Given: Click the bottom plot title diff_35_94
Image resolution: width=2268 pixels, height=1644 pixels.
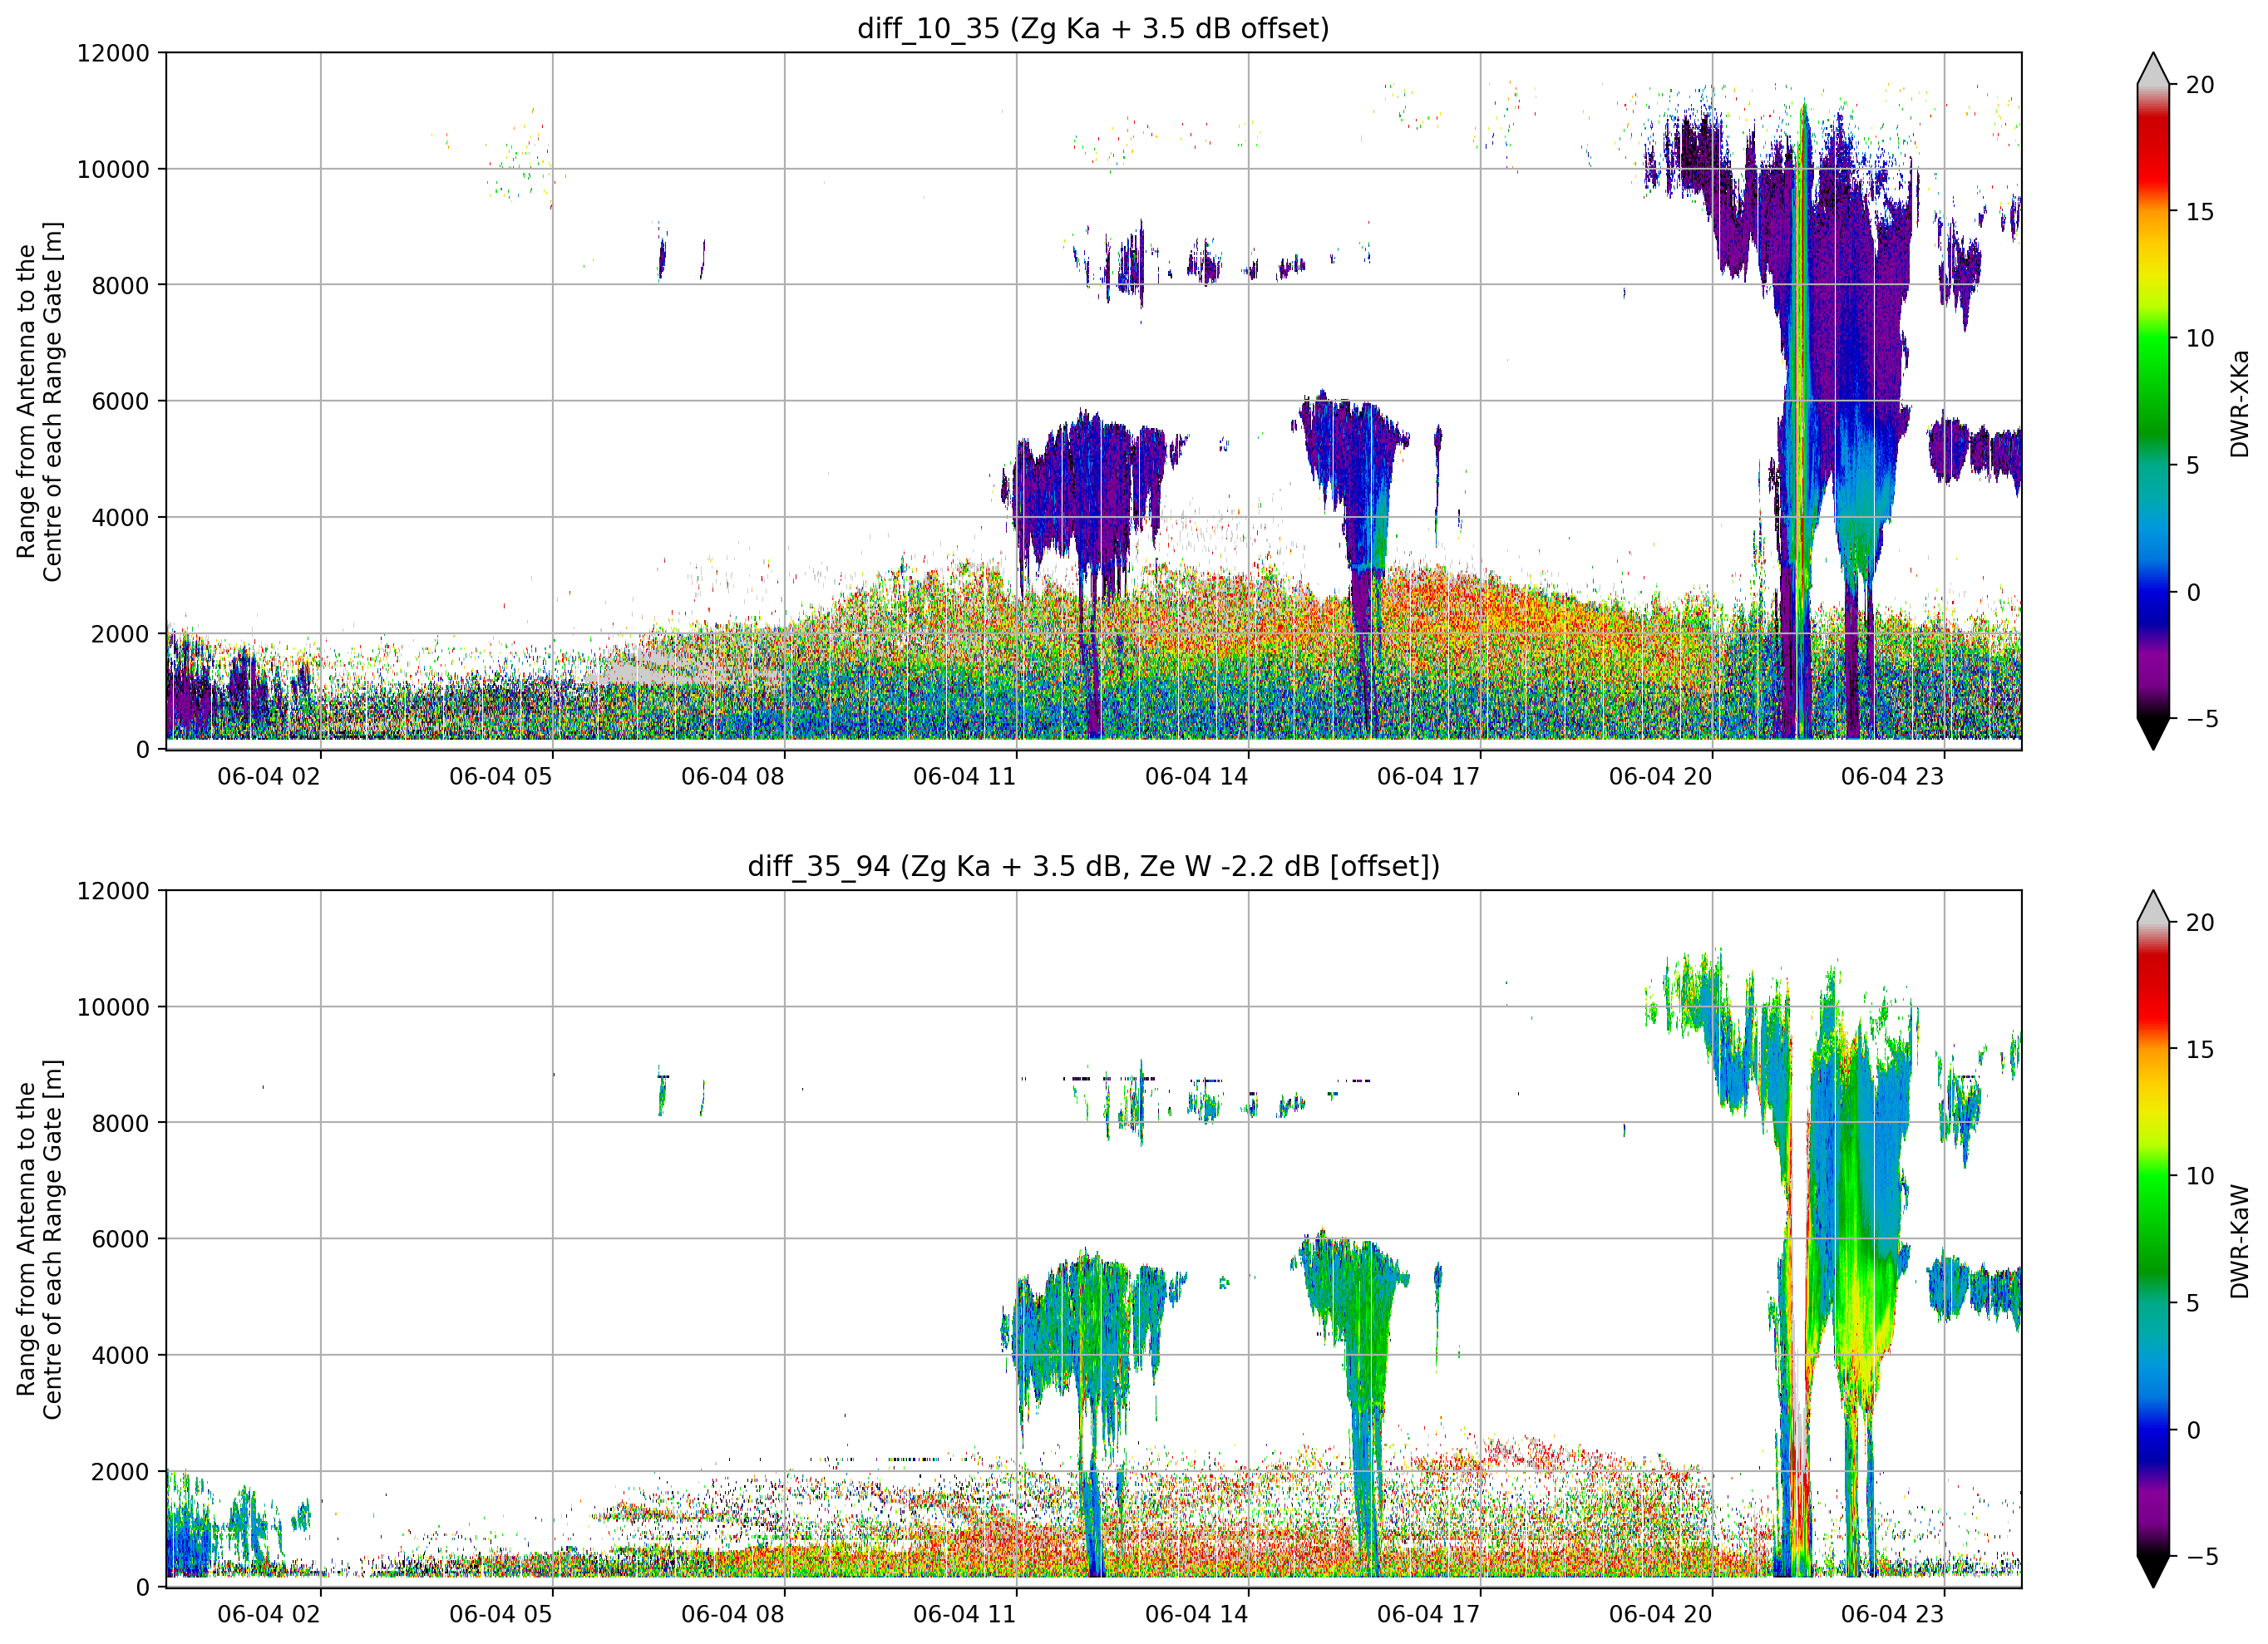Looking at the screenshot, I should [x=1093, y=866].
